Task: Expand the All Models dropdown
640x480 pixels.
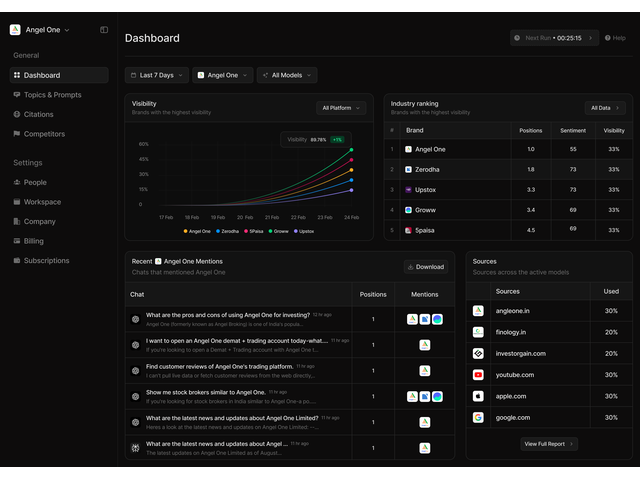Action: [287, 75]
